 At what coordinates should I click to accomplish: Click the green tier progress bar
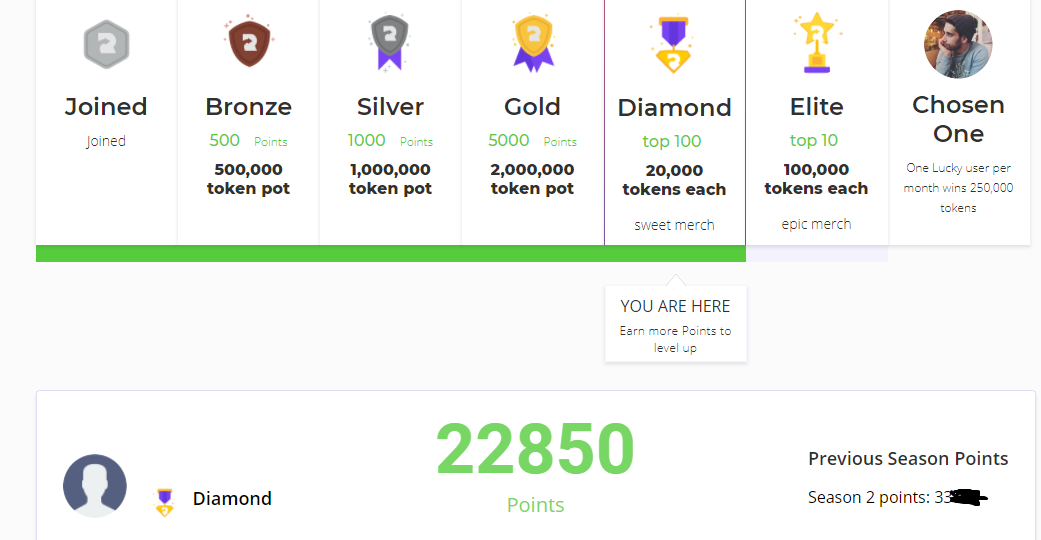click(x=390, y=254)
